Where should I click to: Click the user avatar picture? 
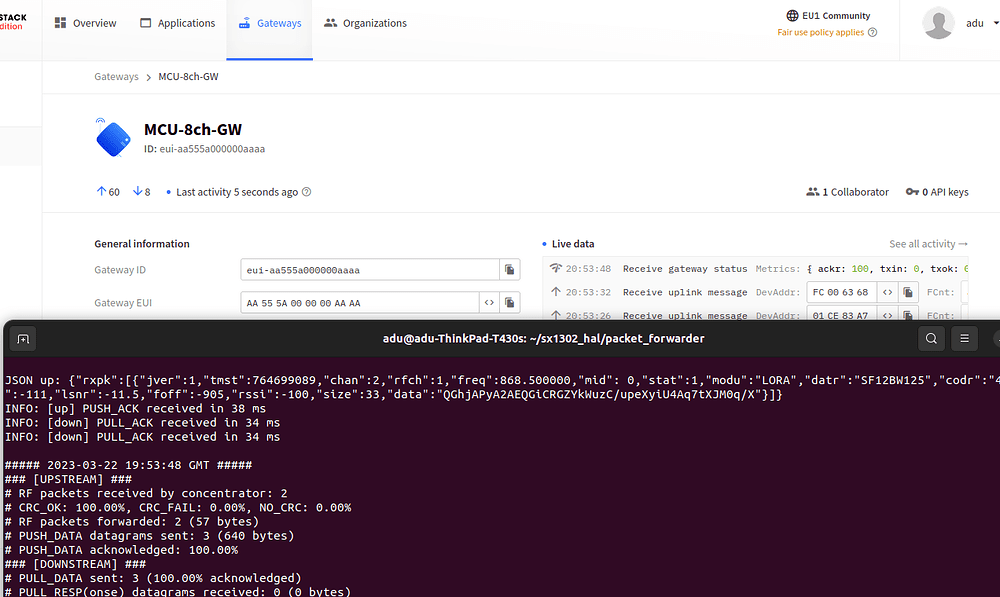coord(938,23)
